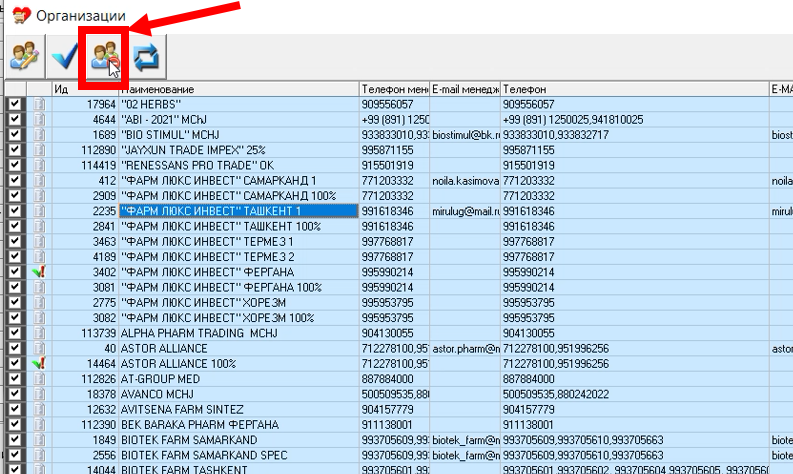Select organization ФАРМ ЛЮКС ИНВЕСТ ТАШКЕНТ 100%
793x474 pixels.
point(239,226)
